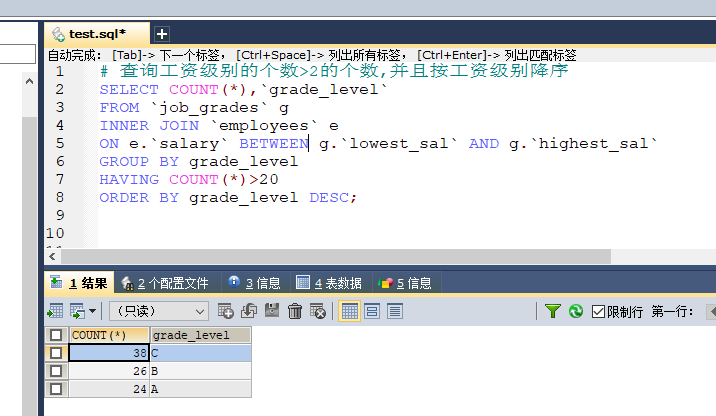Viewport: 716px width, 416px height.
Task: Click the export result grid icon
Action: click(x=56, y=311)
